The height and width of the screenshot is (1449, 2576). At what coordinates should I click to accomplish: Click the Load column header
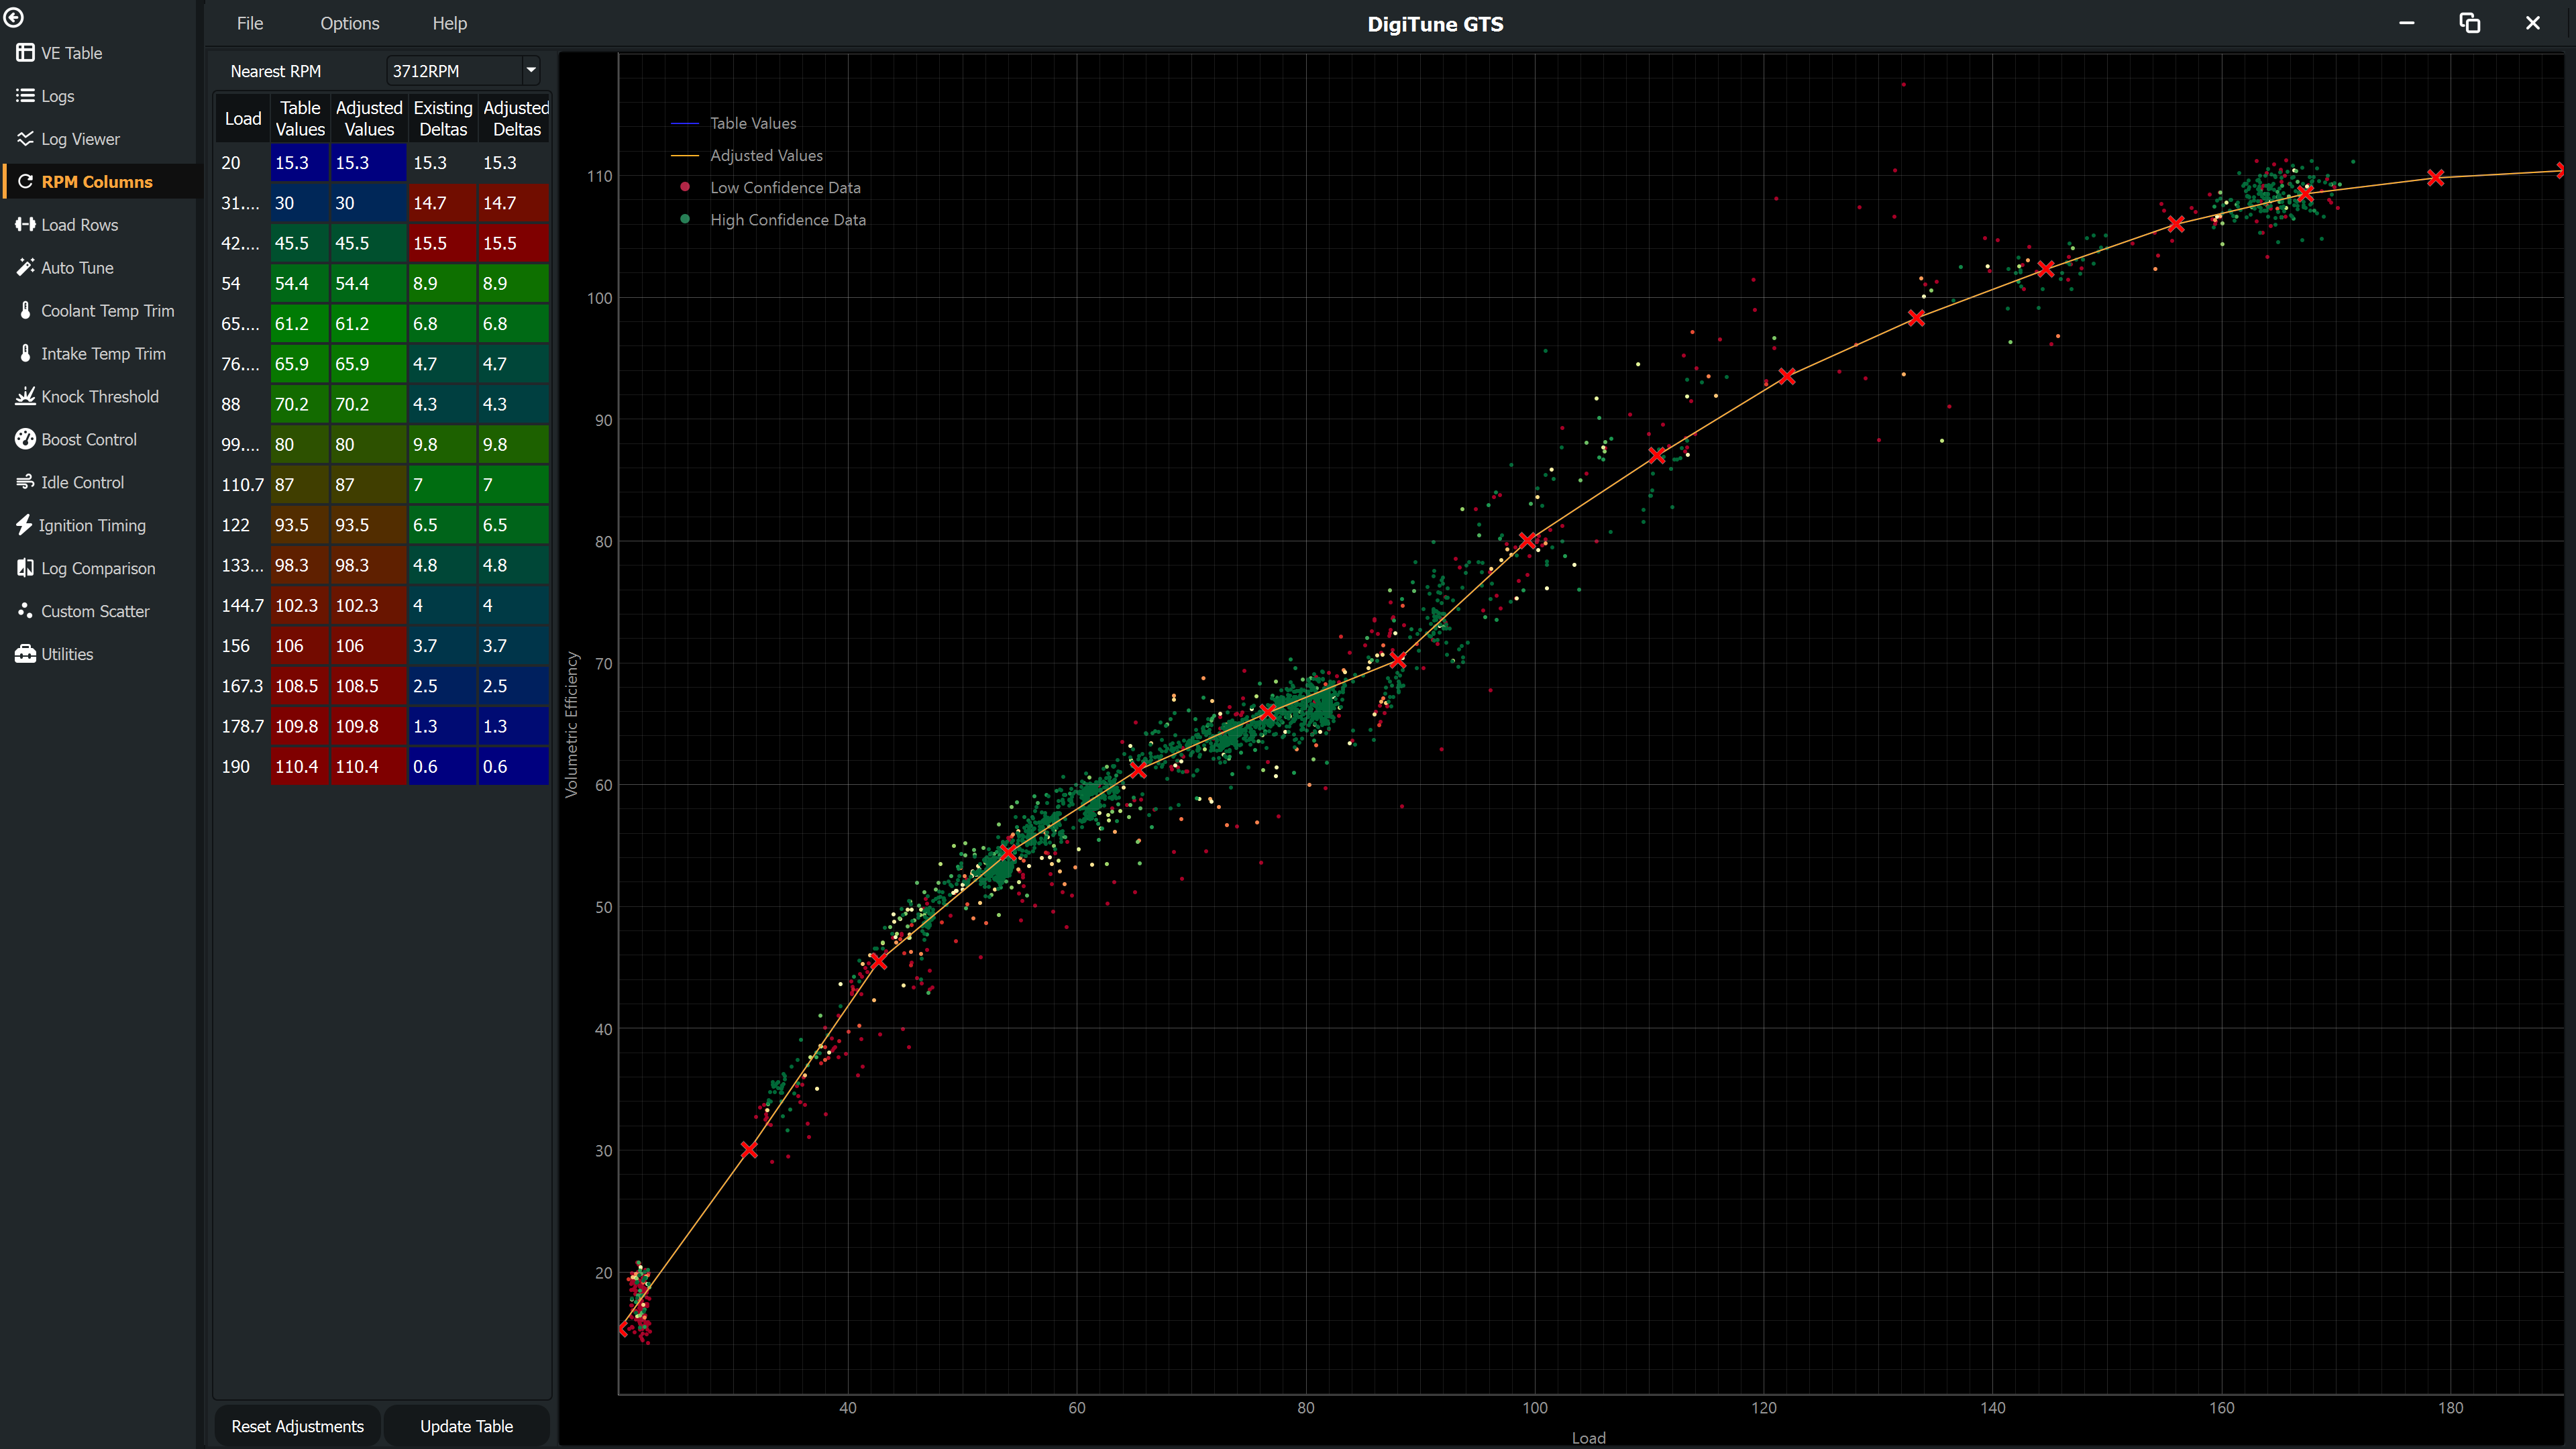pyautogui.click(x=243, y=118)
